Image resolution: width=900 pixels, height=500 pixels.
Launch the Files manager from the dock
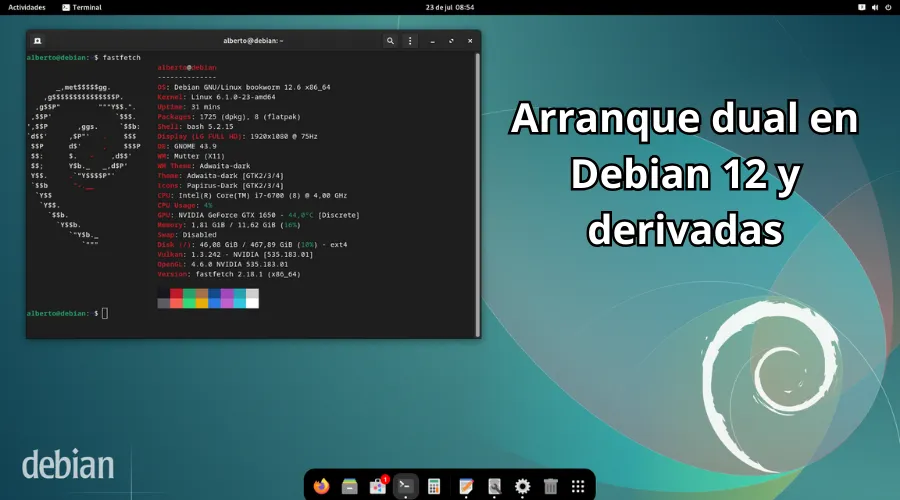coord(350,487)
